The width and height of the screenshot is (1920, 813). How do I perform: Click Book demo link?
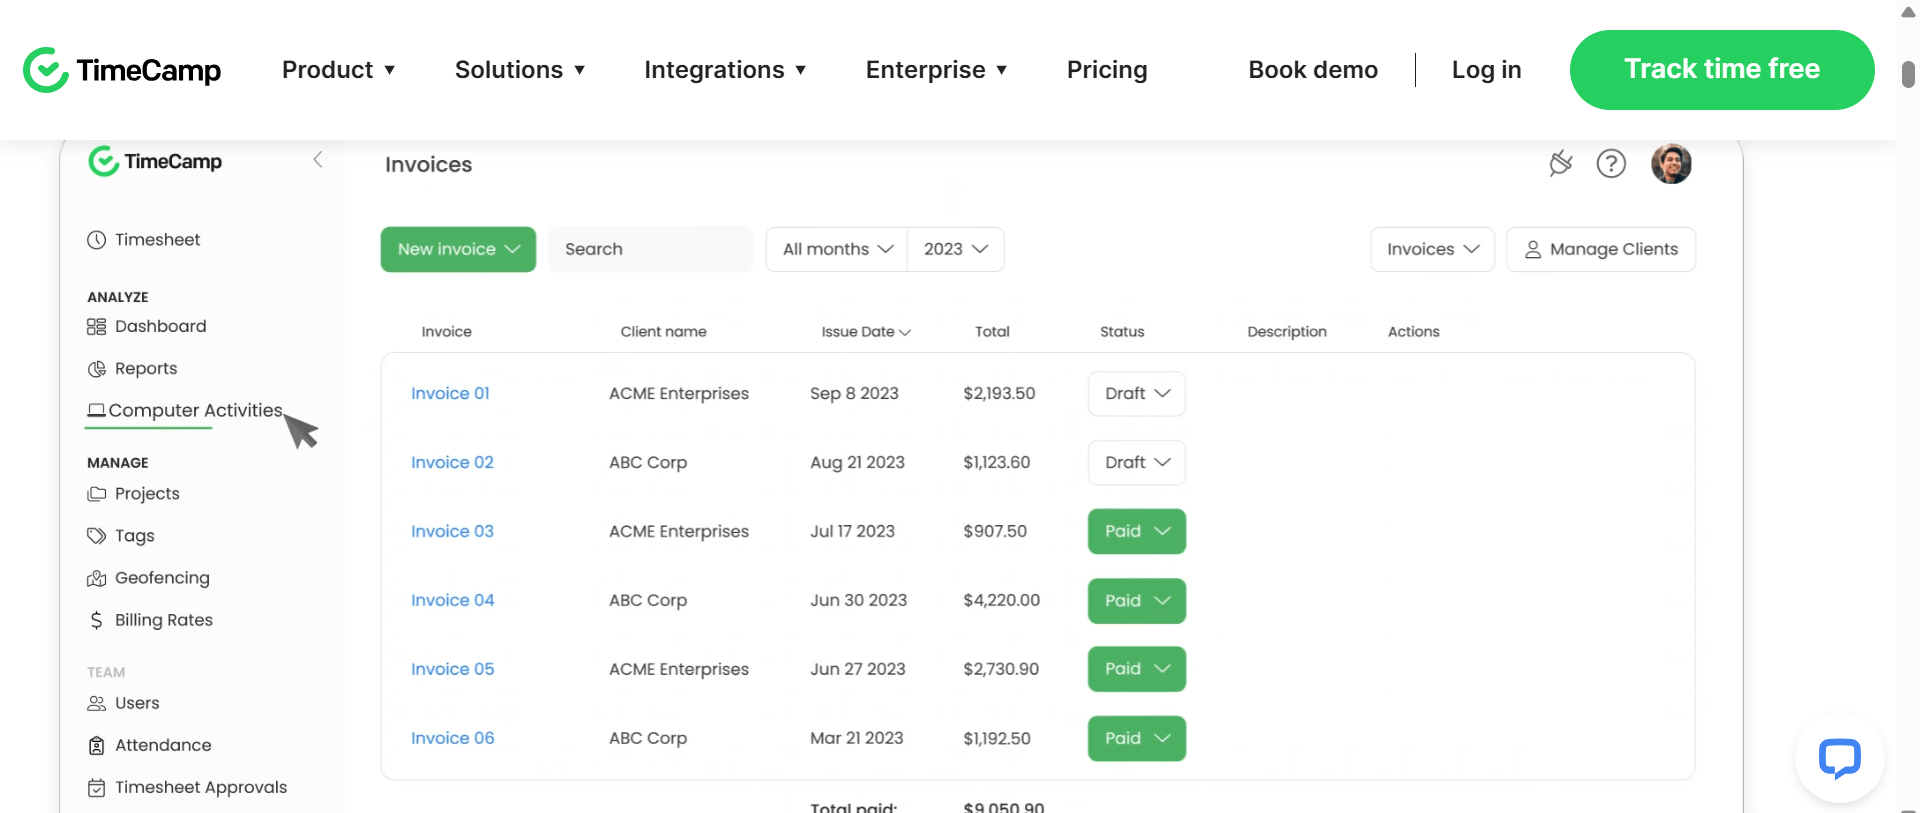click(x=1313, y=70)
